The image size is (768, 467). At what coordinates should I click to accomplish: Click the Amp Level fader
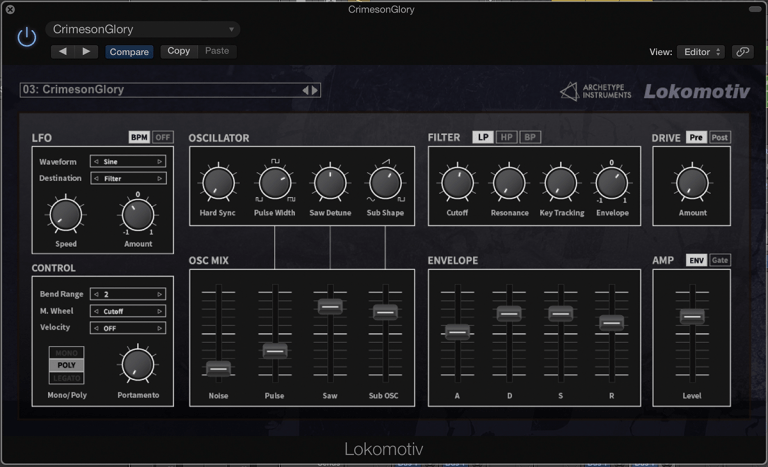[x=692, y=317]
